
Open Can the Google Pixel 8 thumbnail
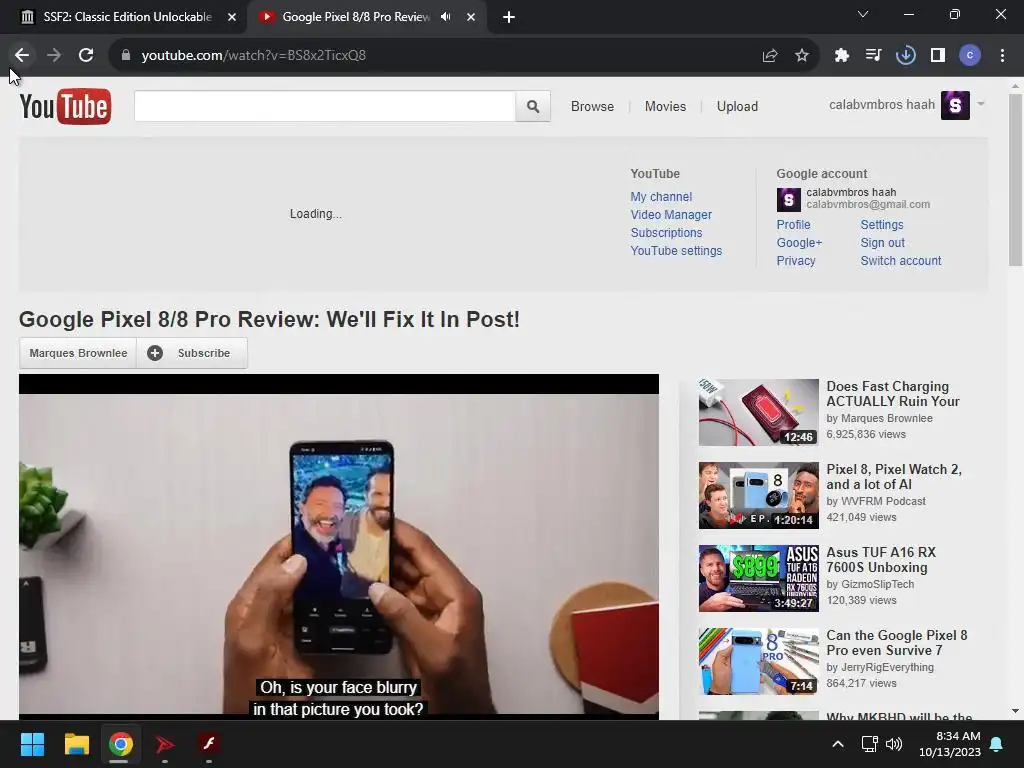point(758,662)
